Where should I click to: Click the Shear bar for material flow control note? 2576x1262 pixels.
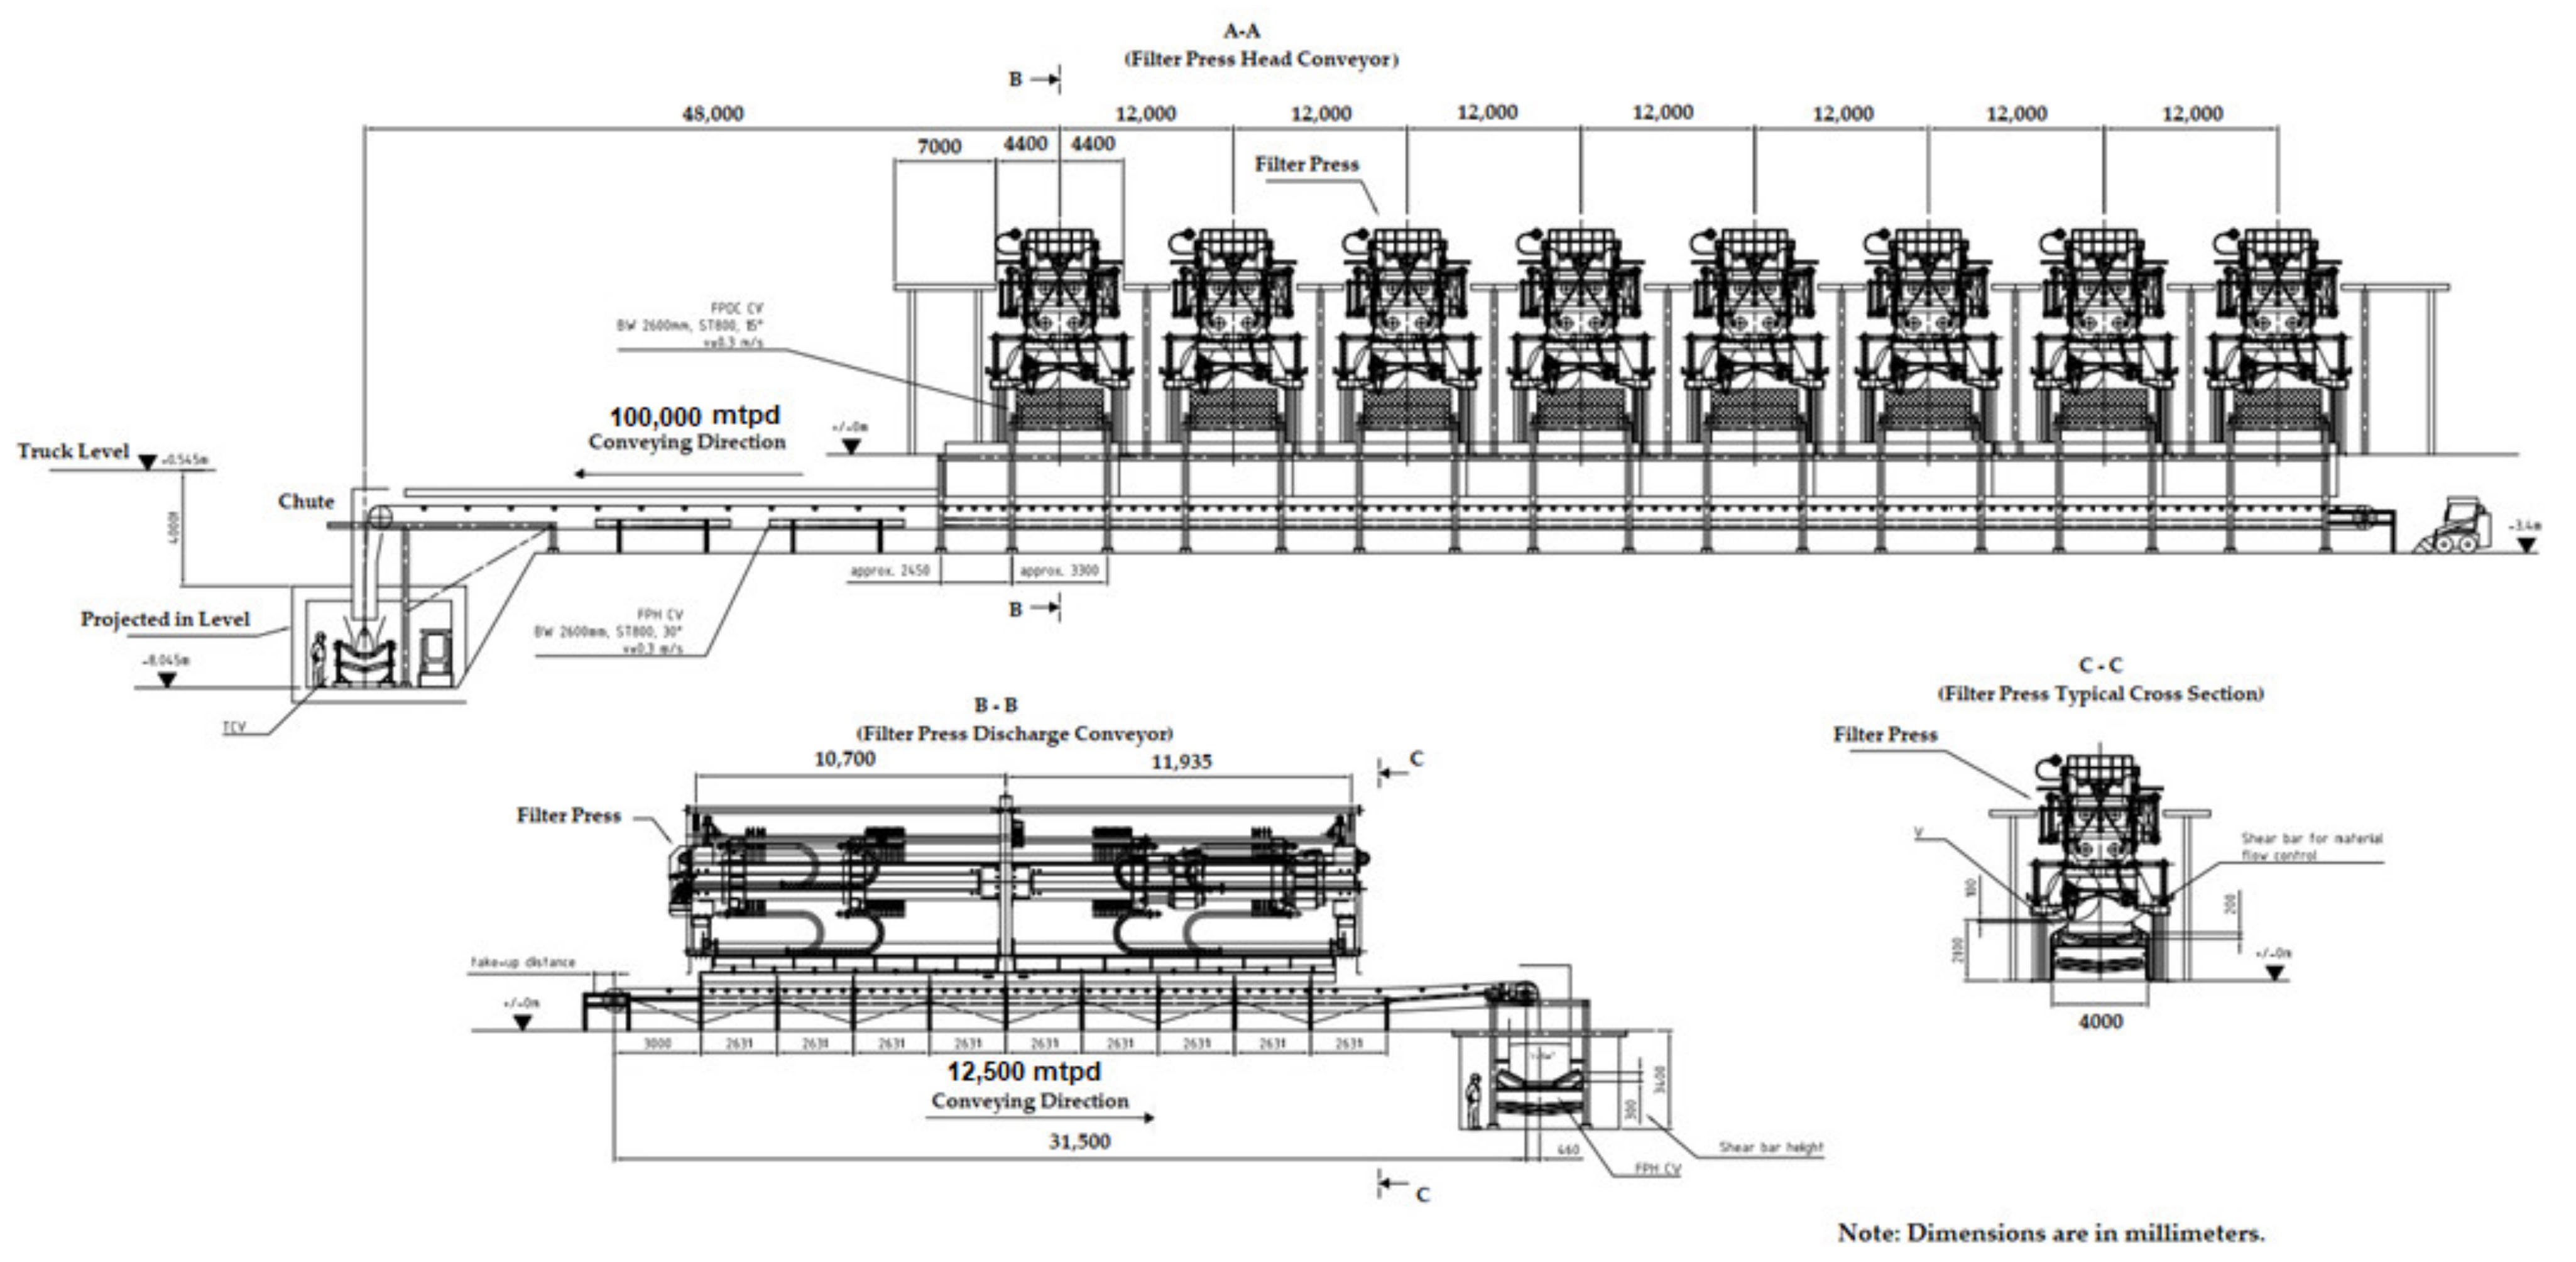[2311, 846]
